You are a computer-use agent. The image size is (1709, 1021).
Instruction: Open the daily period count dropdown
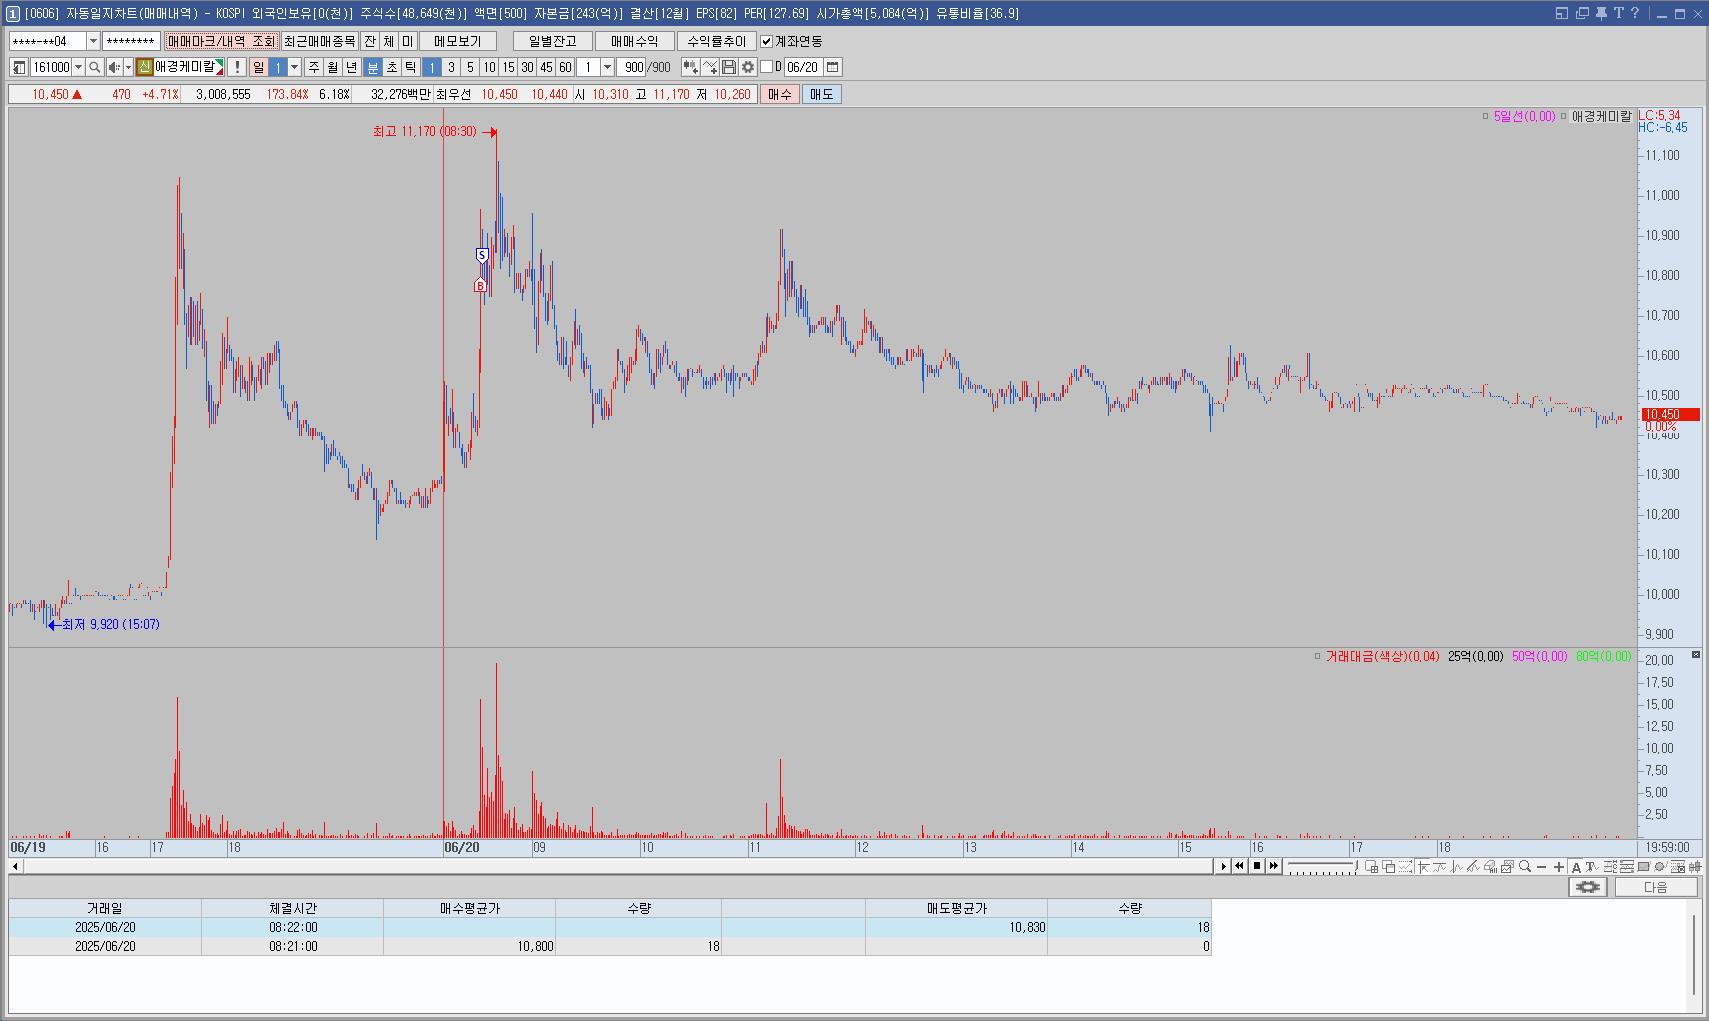294,67
